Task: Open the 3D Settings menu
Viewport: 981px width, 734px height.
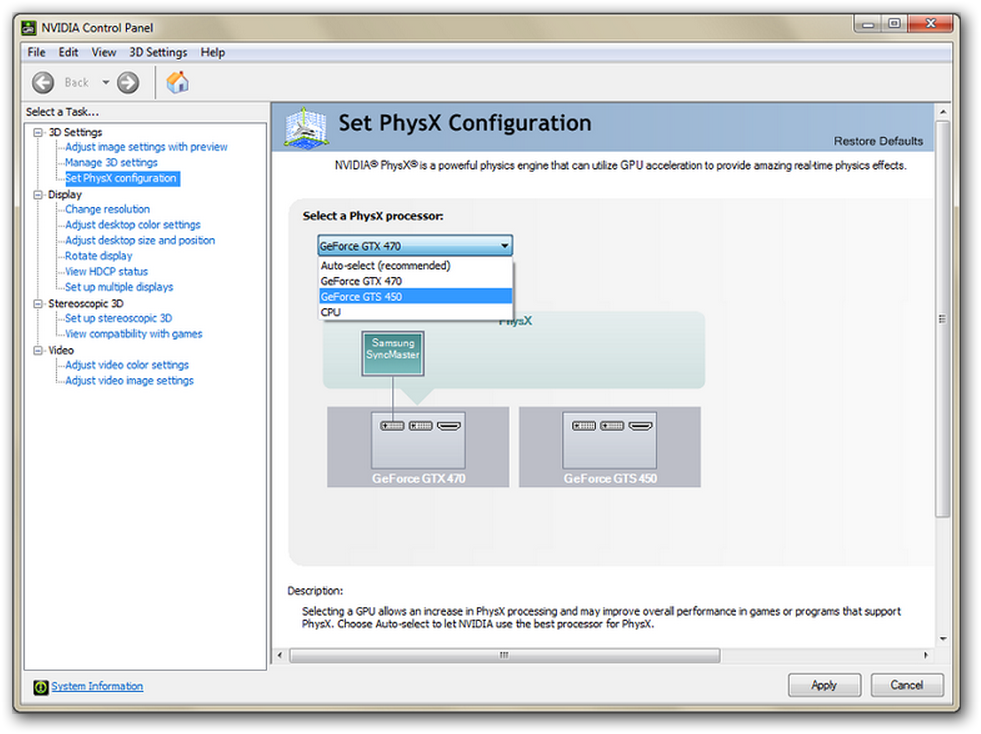Action: tap(158, 53)
